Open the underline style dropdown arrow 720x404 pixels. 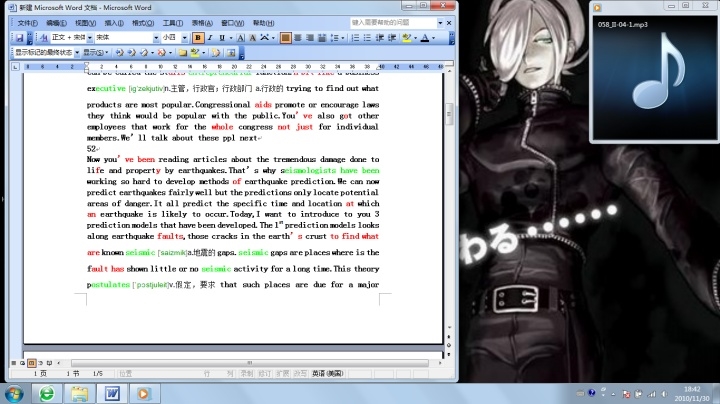(231, 38)
